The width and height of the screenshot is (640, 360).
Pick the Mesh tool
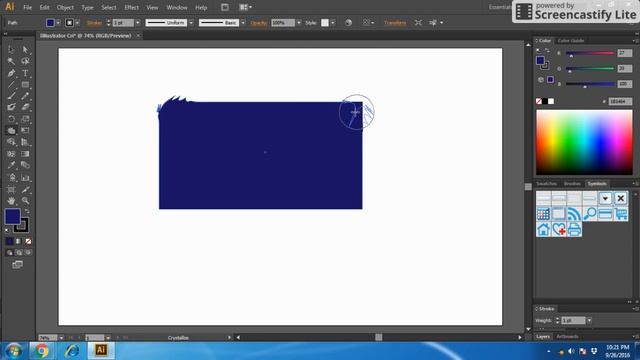click(x=11, y=154)
